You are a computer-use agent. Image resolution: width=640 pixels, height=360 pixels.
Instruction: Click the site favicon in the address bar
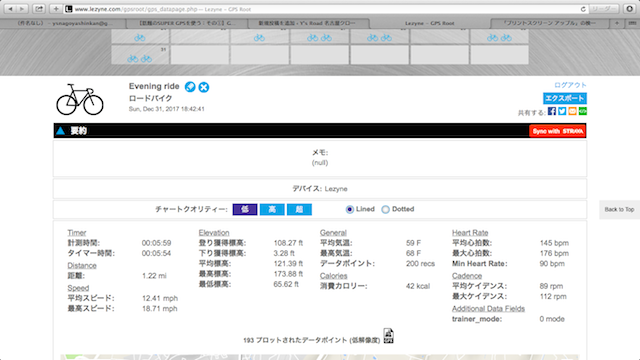pos(69,9)
